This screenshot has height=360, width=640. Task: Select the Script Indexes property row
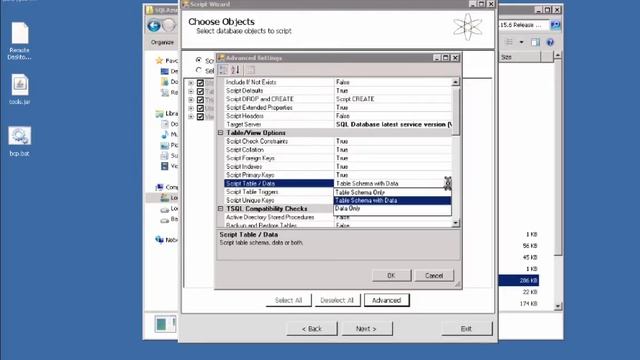[x=338, y=167]
